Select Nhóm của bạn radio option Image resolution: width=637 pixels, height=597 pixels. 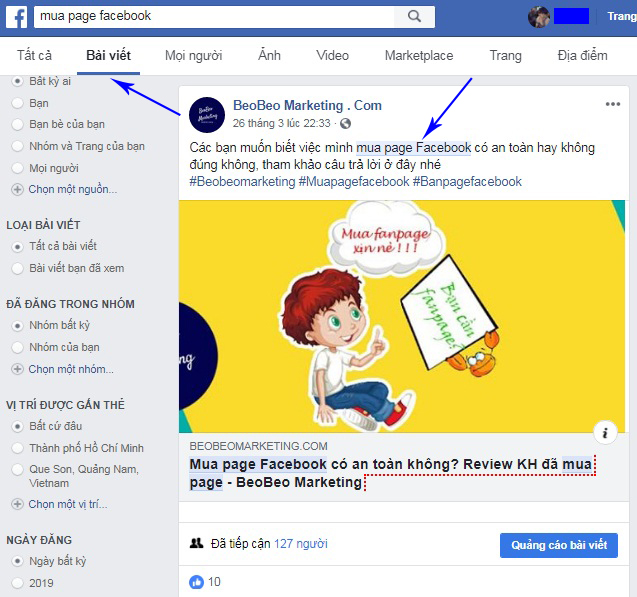17,348
